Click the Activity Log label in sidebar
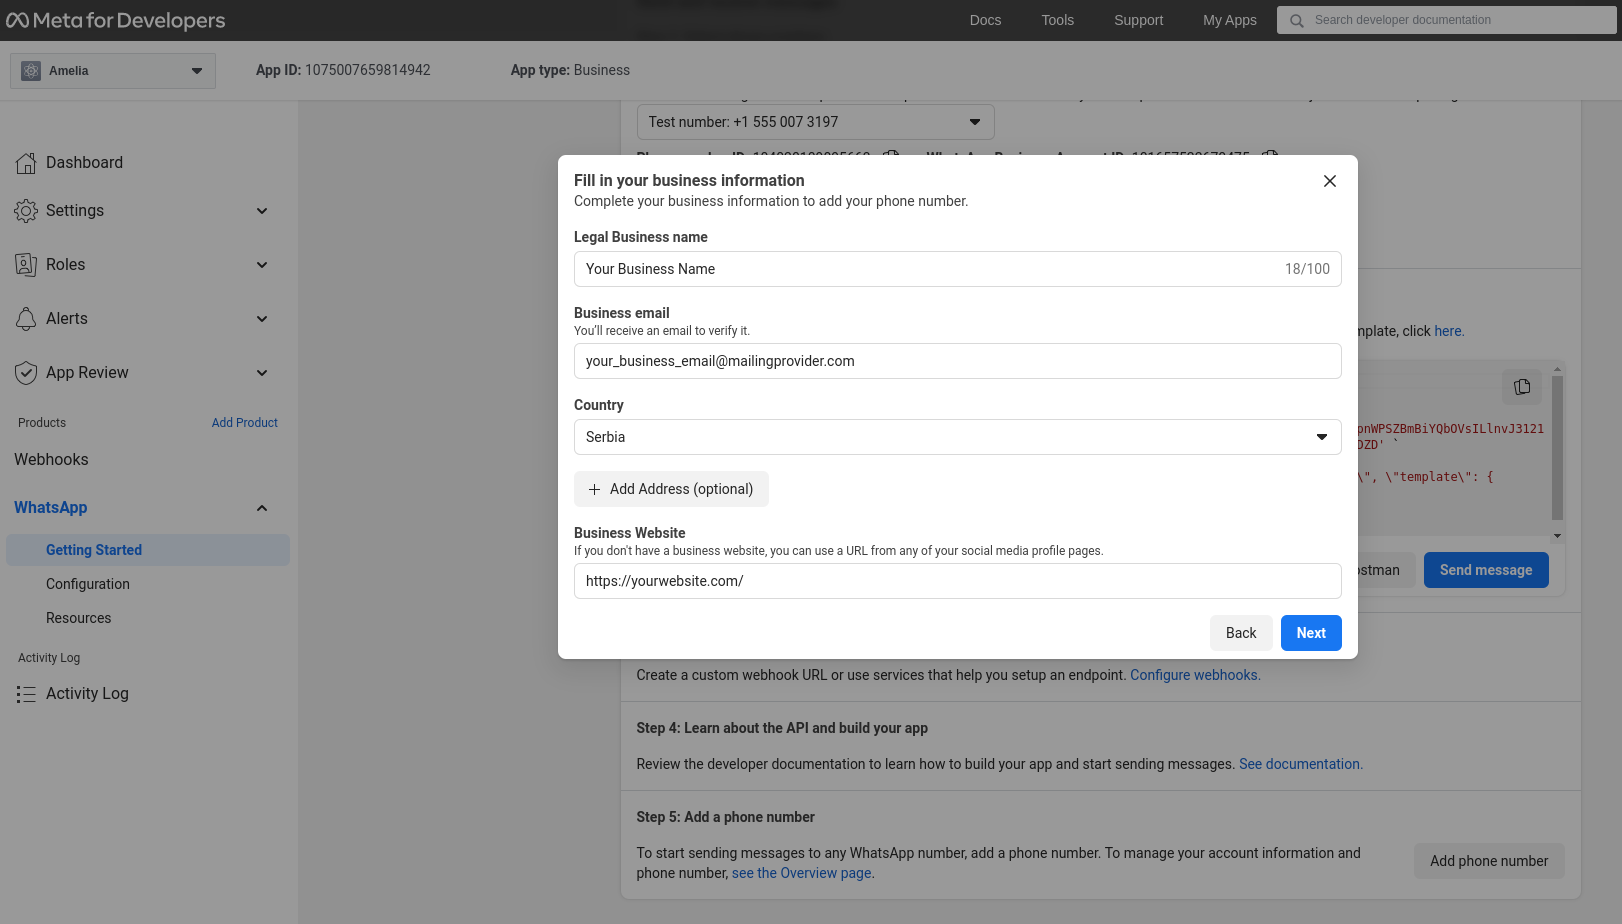The image size is (1622, 924). click(x=87, y=694)
